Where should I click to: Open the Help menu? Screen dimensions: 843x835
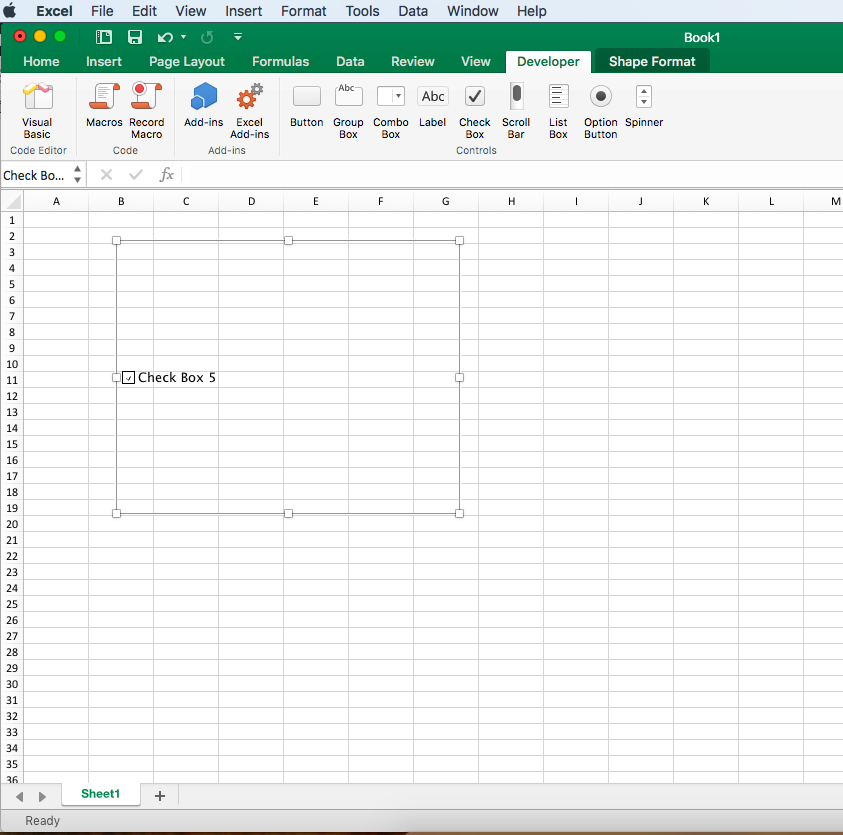[532, 11]
